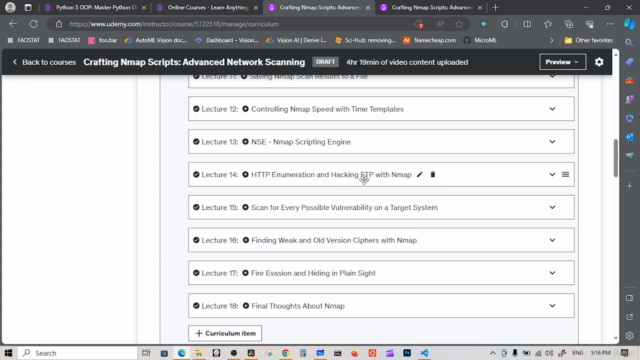Viewport: 640px width, 360px height.
Task: Open File Explorer from taskbar
Action: tap(199, 353)
